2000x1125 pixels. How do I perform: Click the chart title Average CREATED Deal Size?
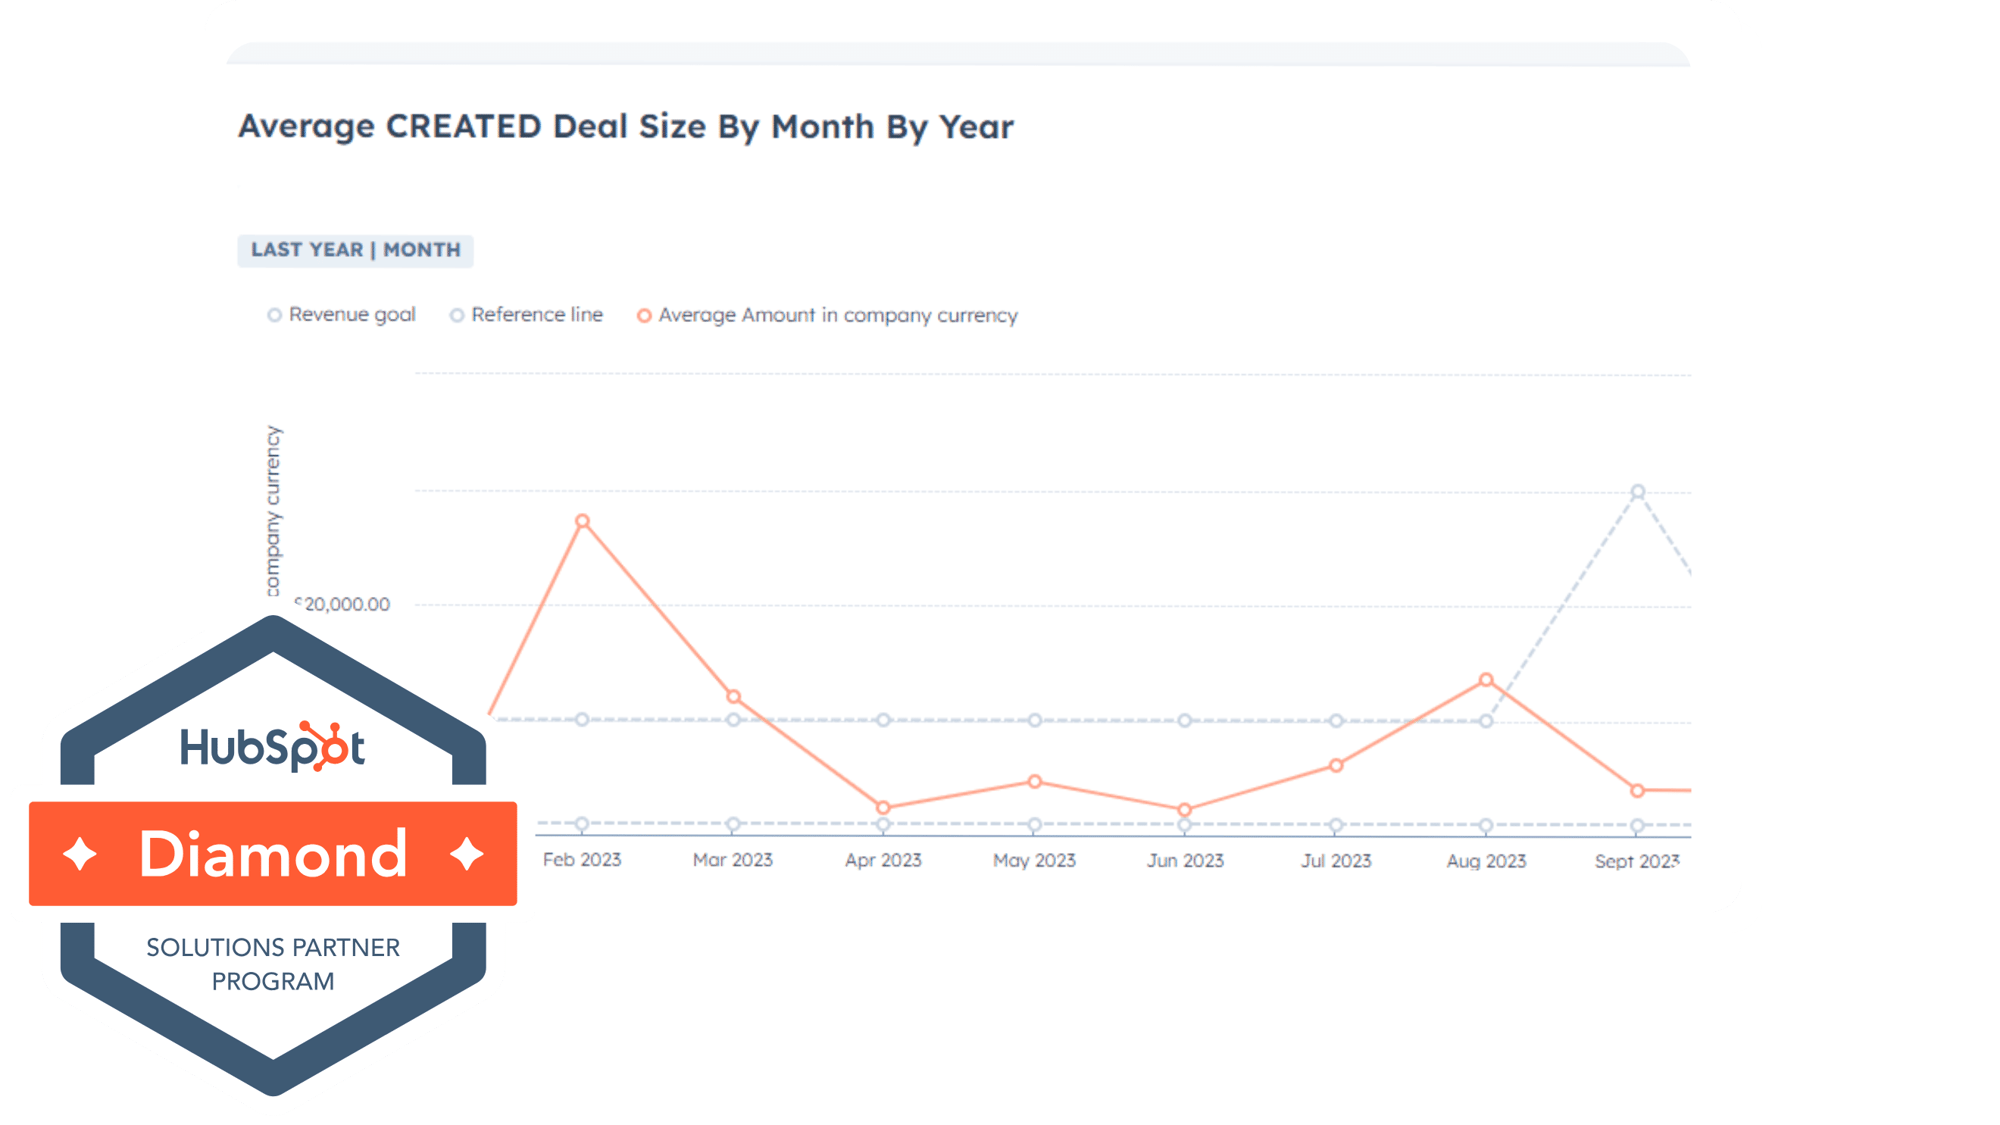[x=625, y=126]
